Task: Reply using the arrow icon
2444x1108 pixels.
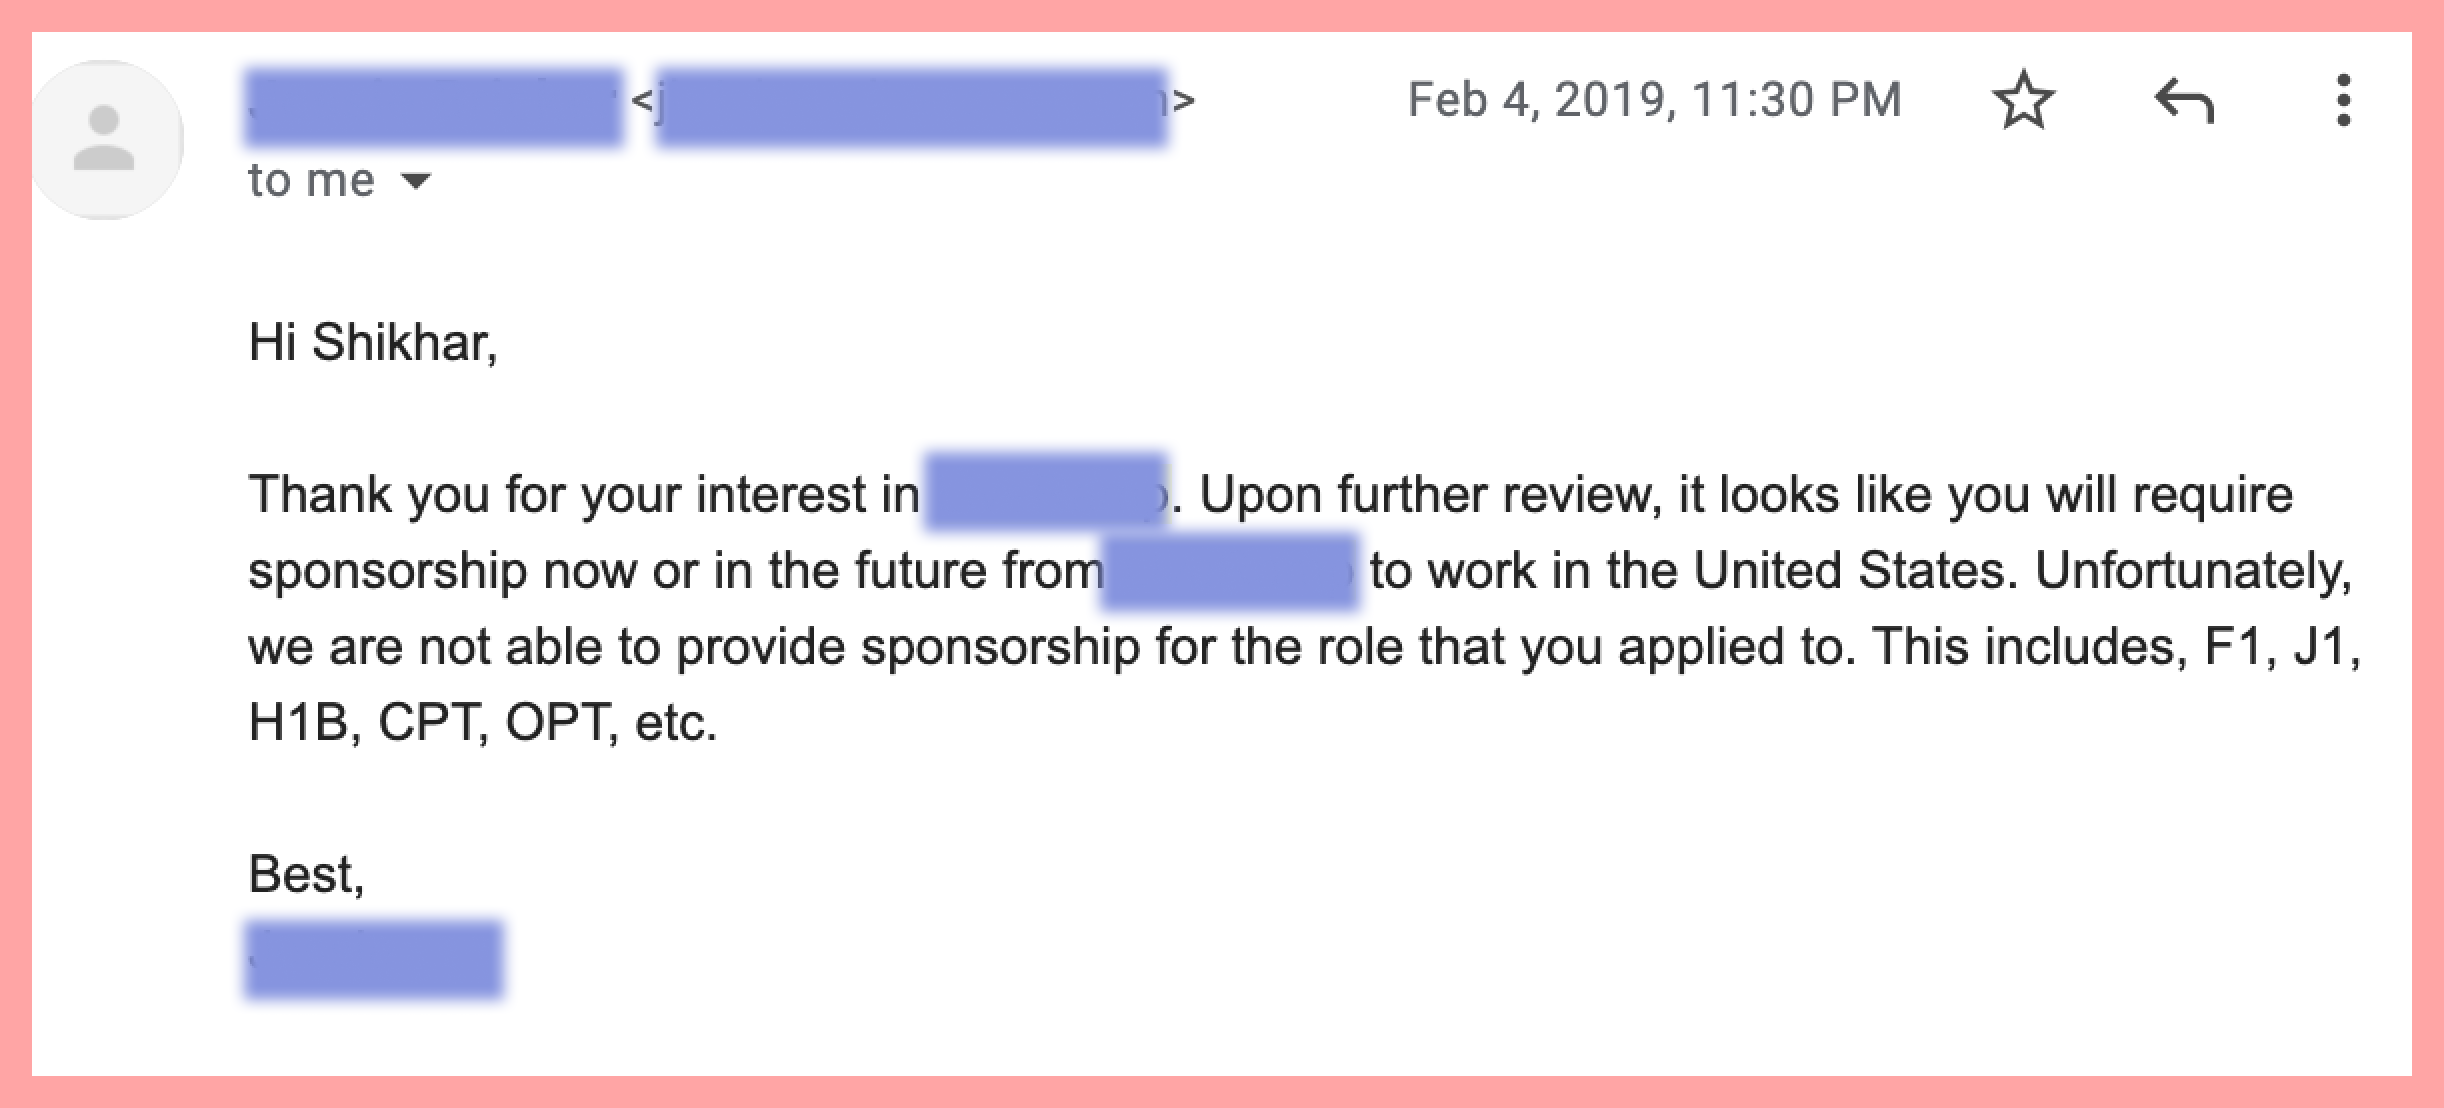Action: pos(2184,101)
